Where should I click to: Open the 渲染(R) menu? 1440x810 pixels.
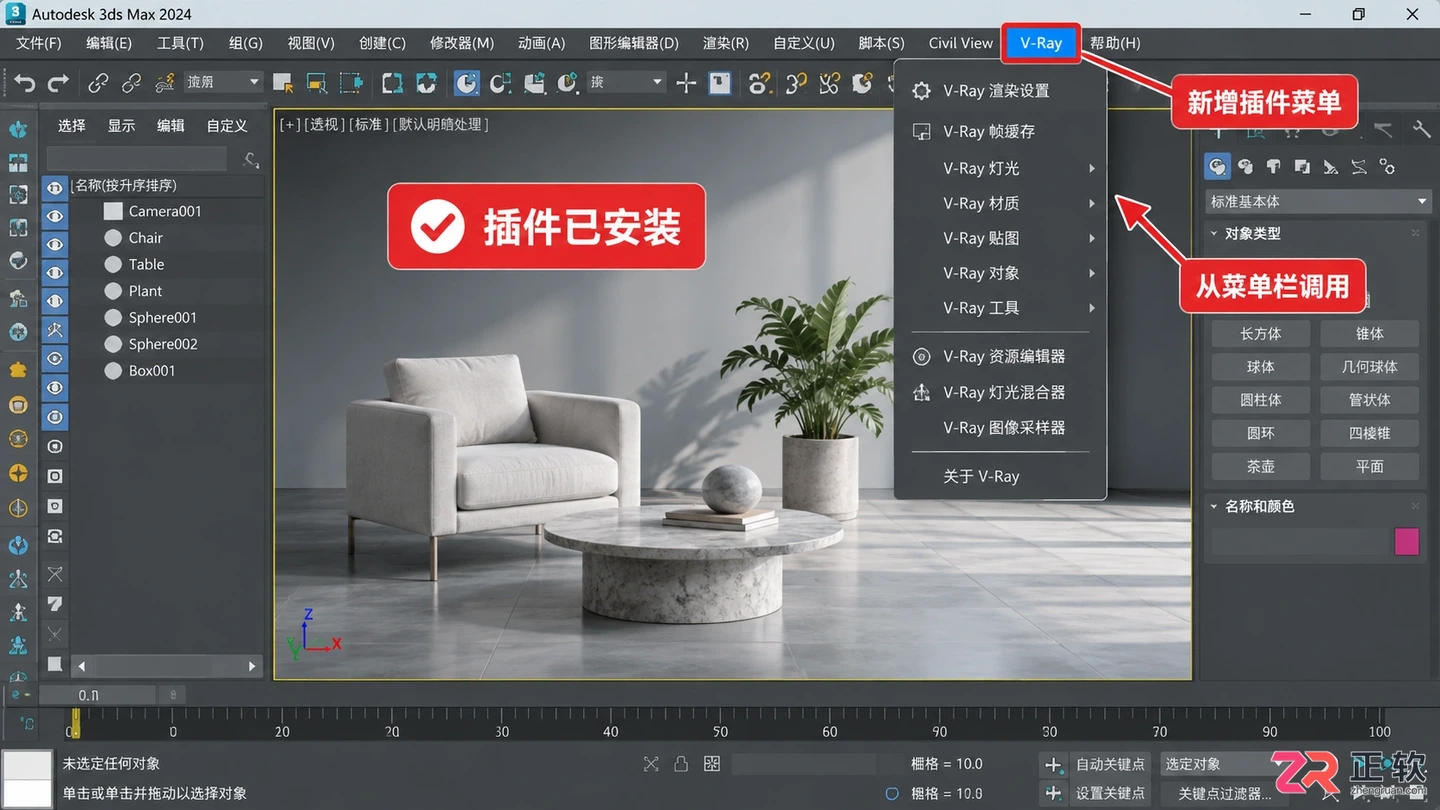tap(726, 43)
